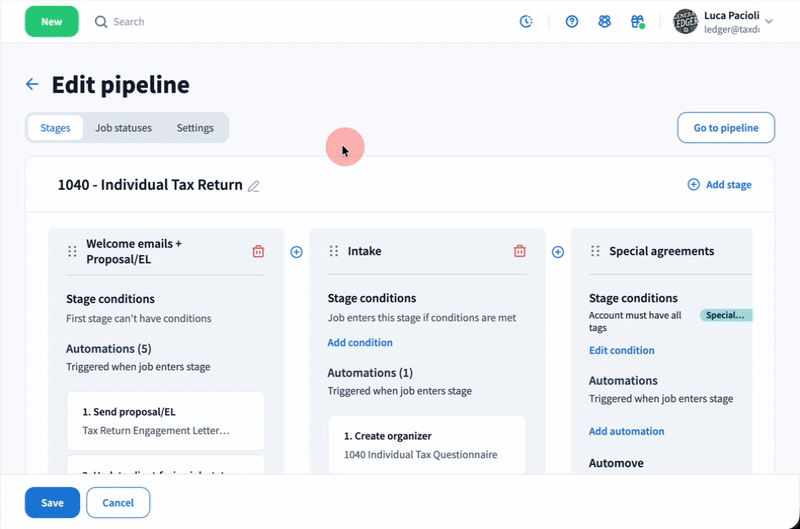Expand the Luca Pacioli account dropdown
Image resolution: width=800 pixels, height=529 pixels.
coord(768,21)
